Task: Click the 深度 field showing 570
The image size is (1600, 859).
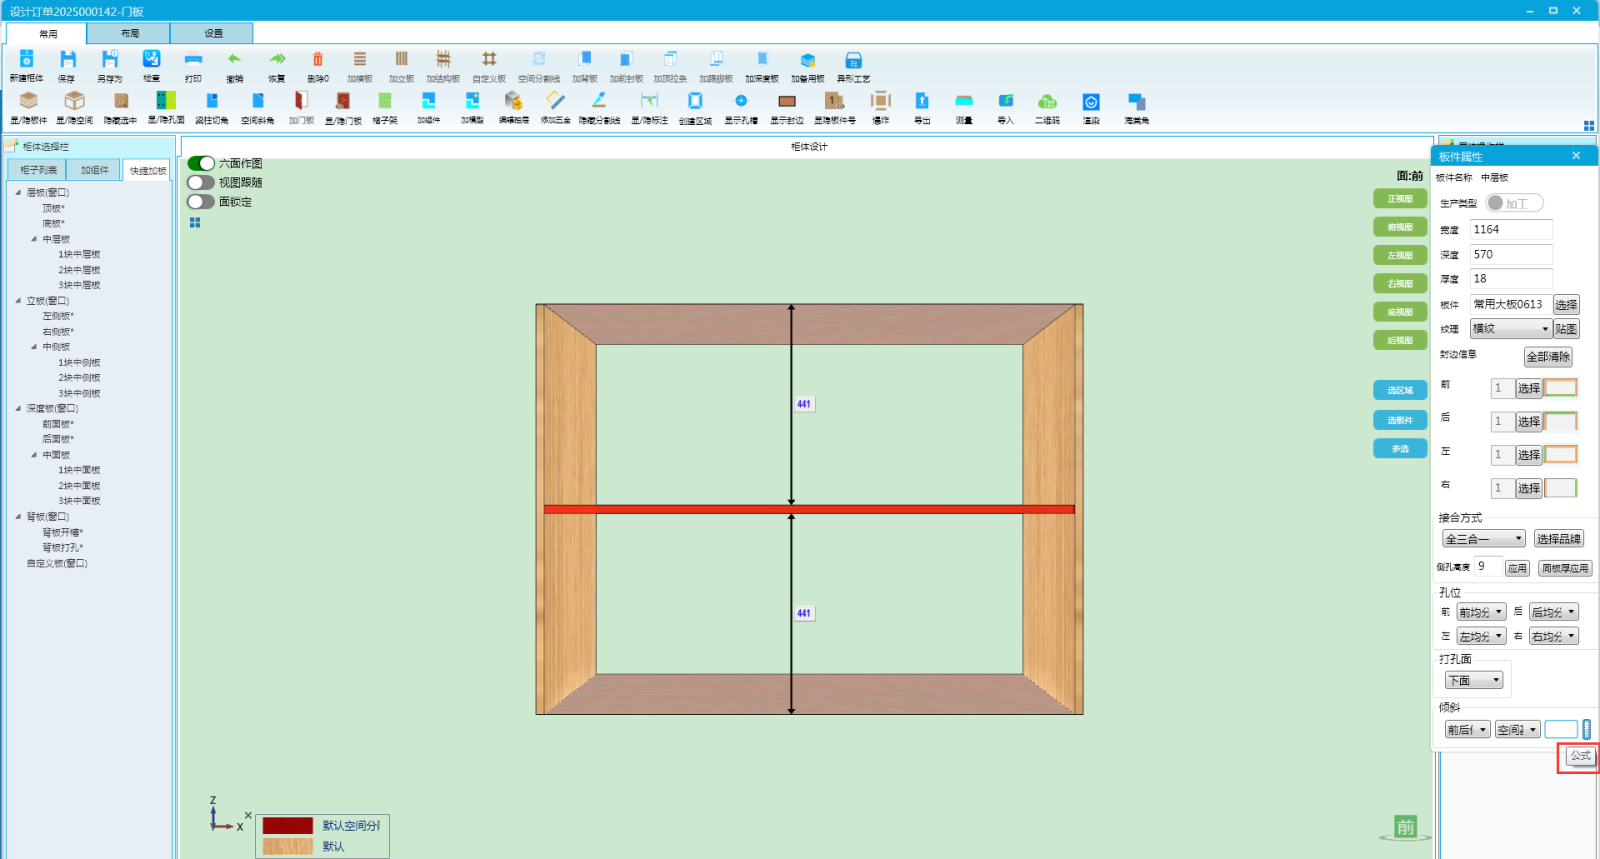Action: click(1511, 254)
